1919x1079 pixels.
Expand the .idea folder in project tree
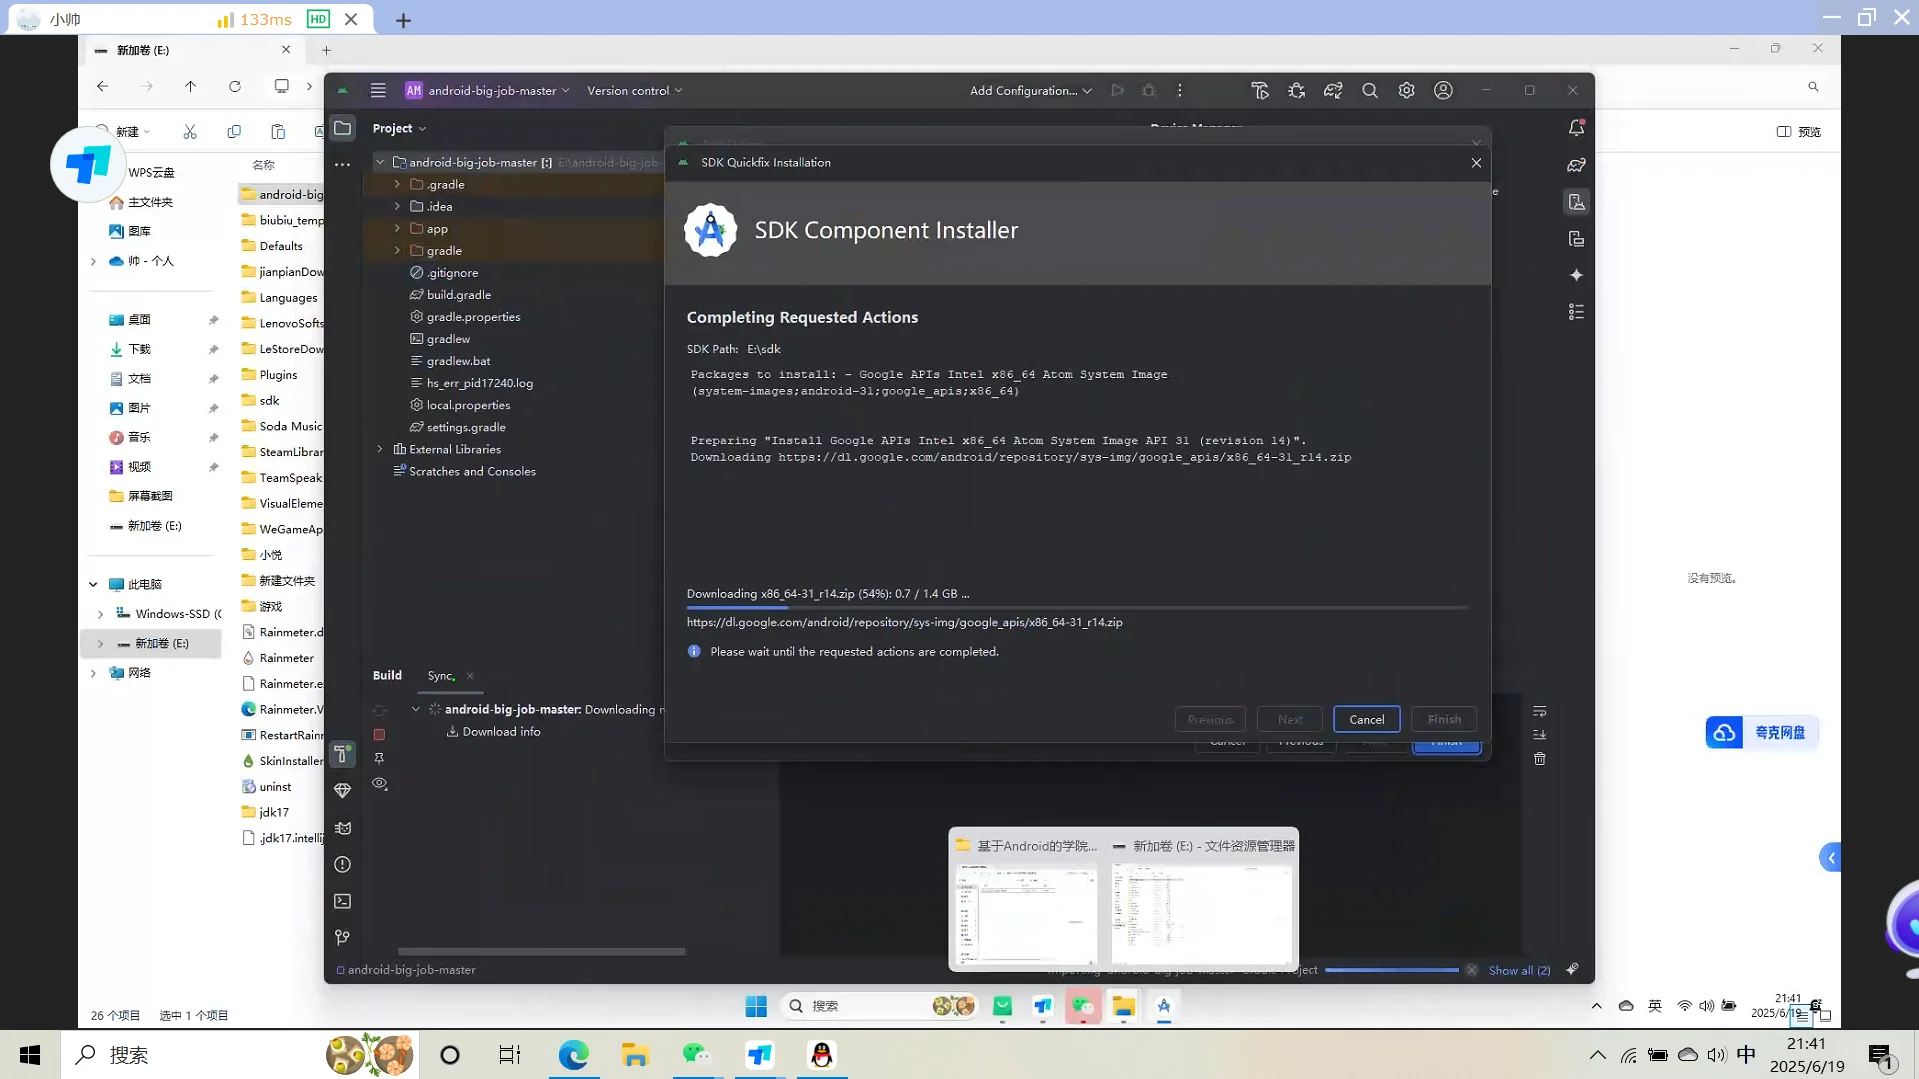[x=397, y=207]
